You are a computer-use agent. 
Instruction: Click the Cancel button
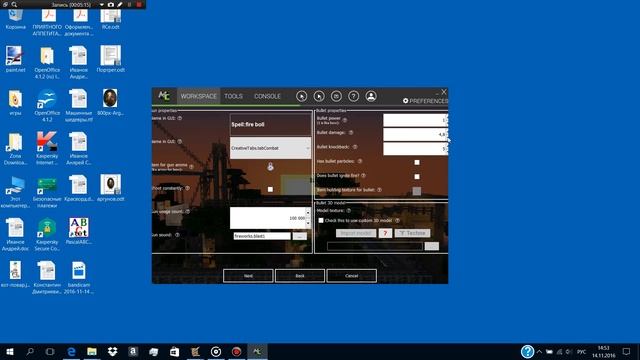tap(351, 276)
